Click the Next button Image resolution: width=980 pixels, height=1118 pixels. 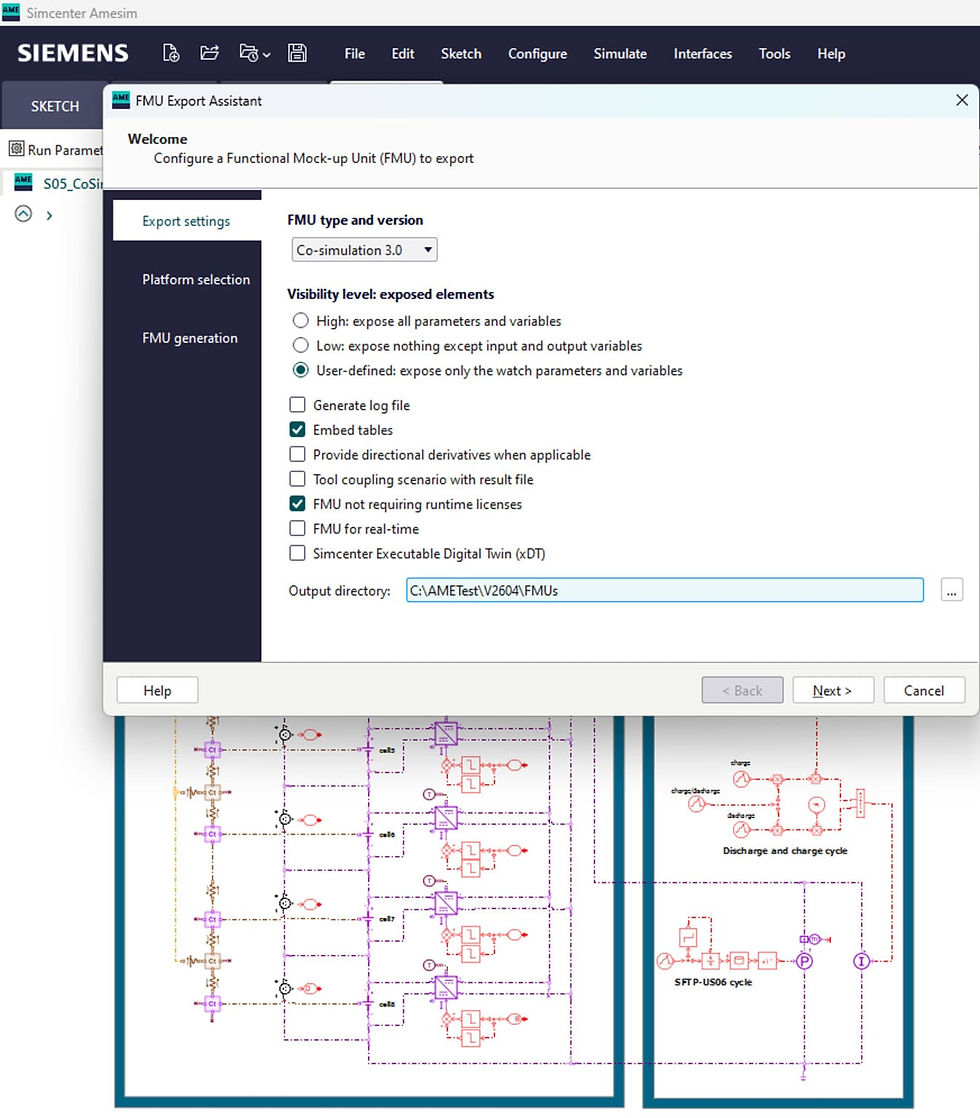click(x=833, y=690)
